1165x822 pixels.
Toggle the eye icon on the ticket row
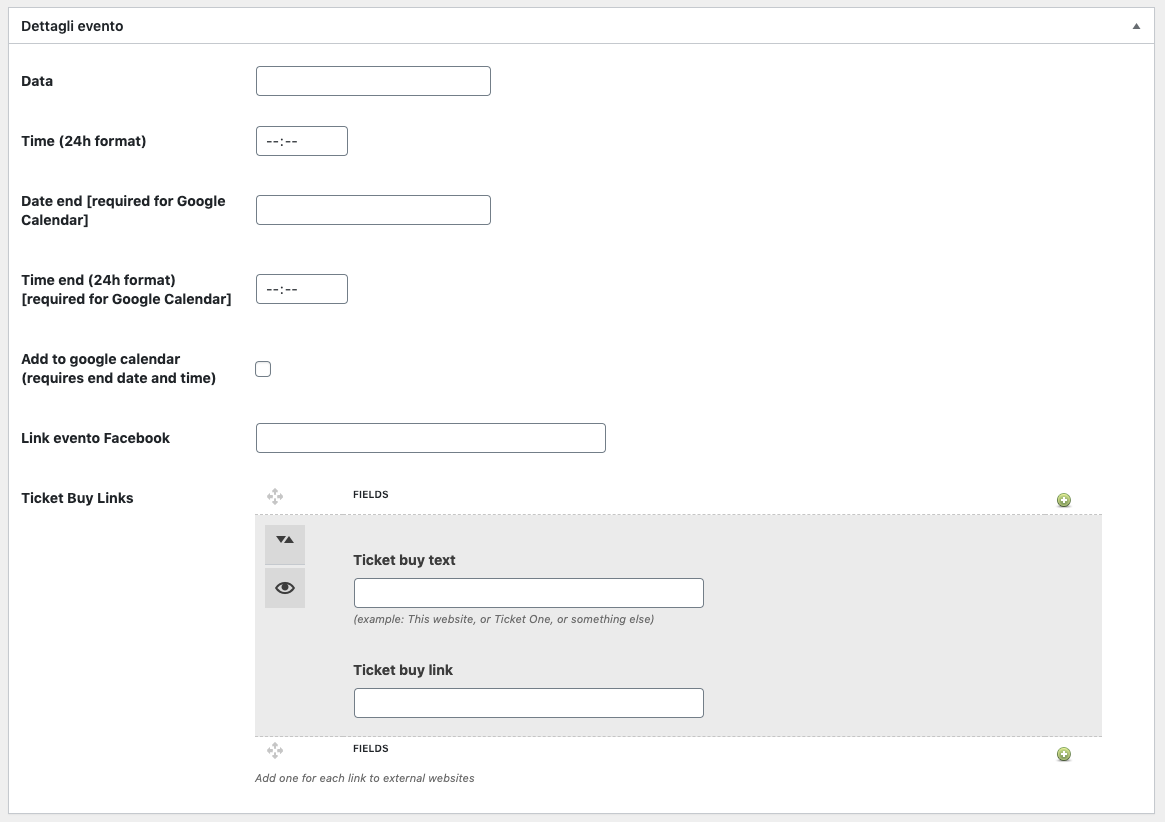click(285, 588)
